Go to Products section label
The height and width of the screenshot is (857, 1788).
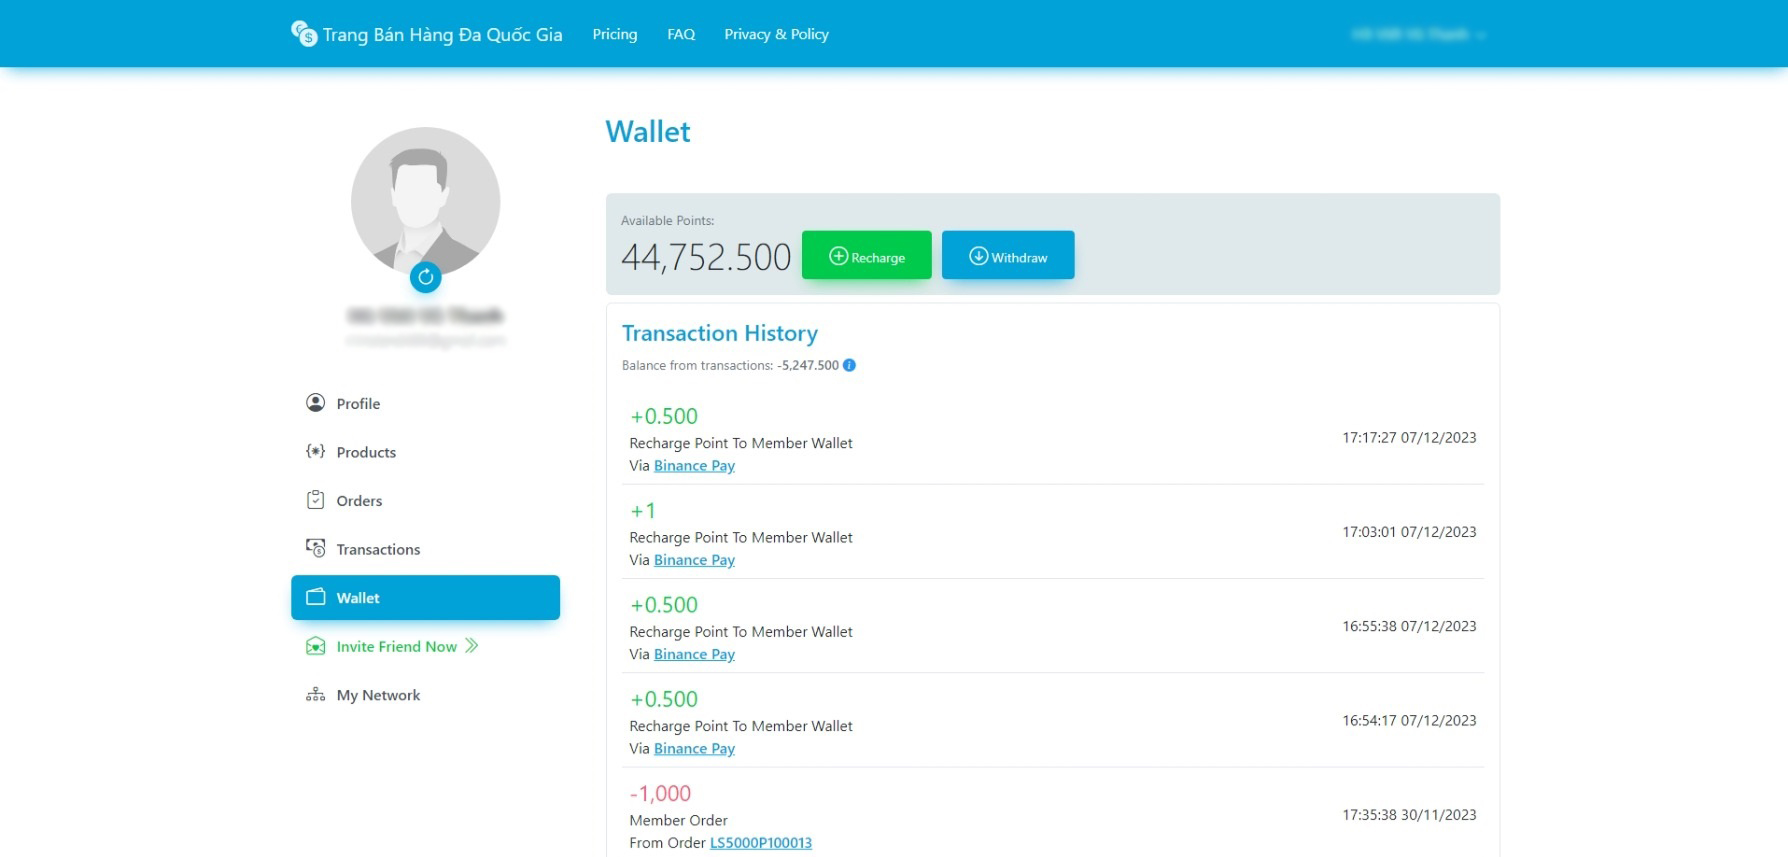pyautogui.click(x=366, y=452)
